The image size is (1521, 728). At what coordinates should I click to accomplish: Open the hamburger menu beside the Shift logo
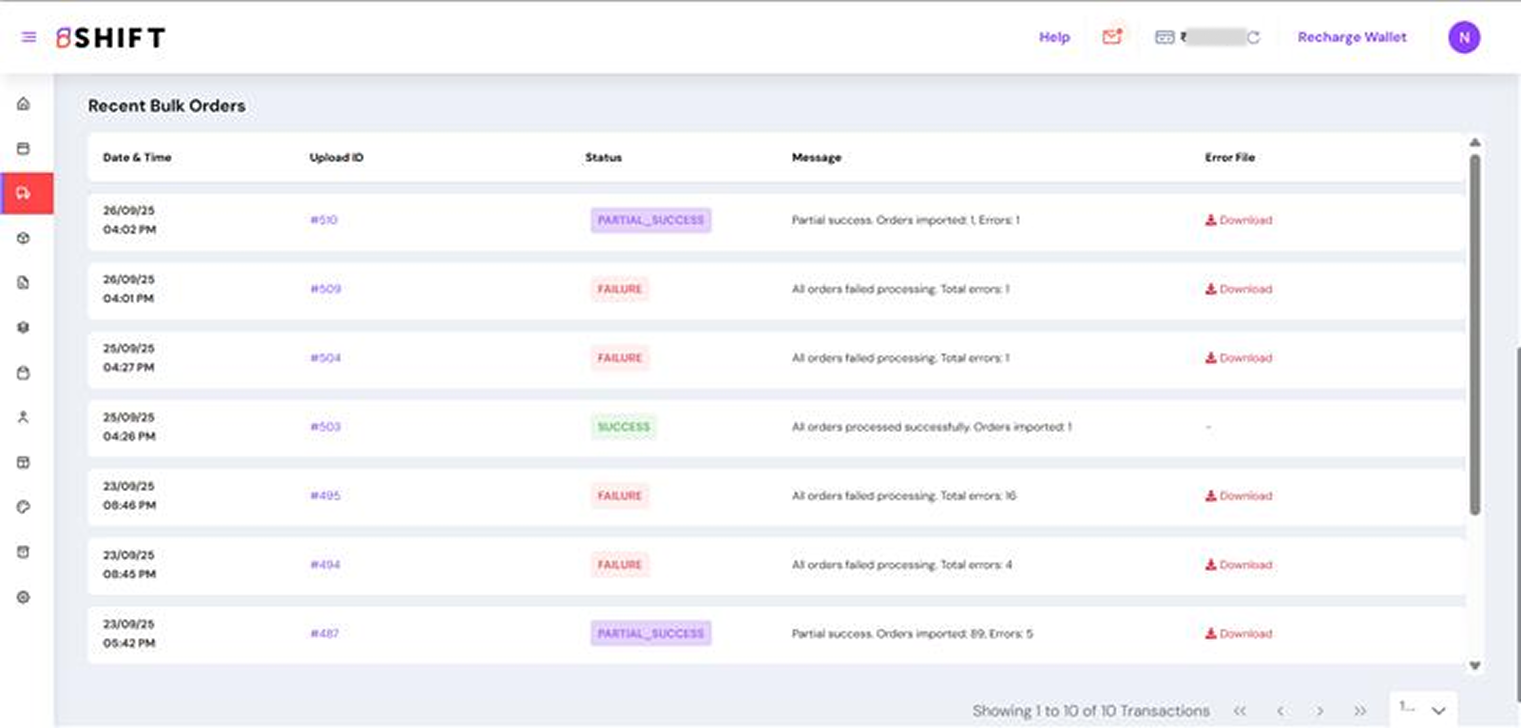tap(29, 38)
